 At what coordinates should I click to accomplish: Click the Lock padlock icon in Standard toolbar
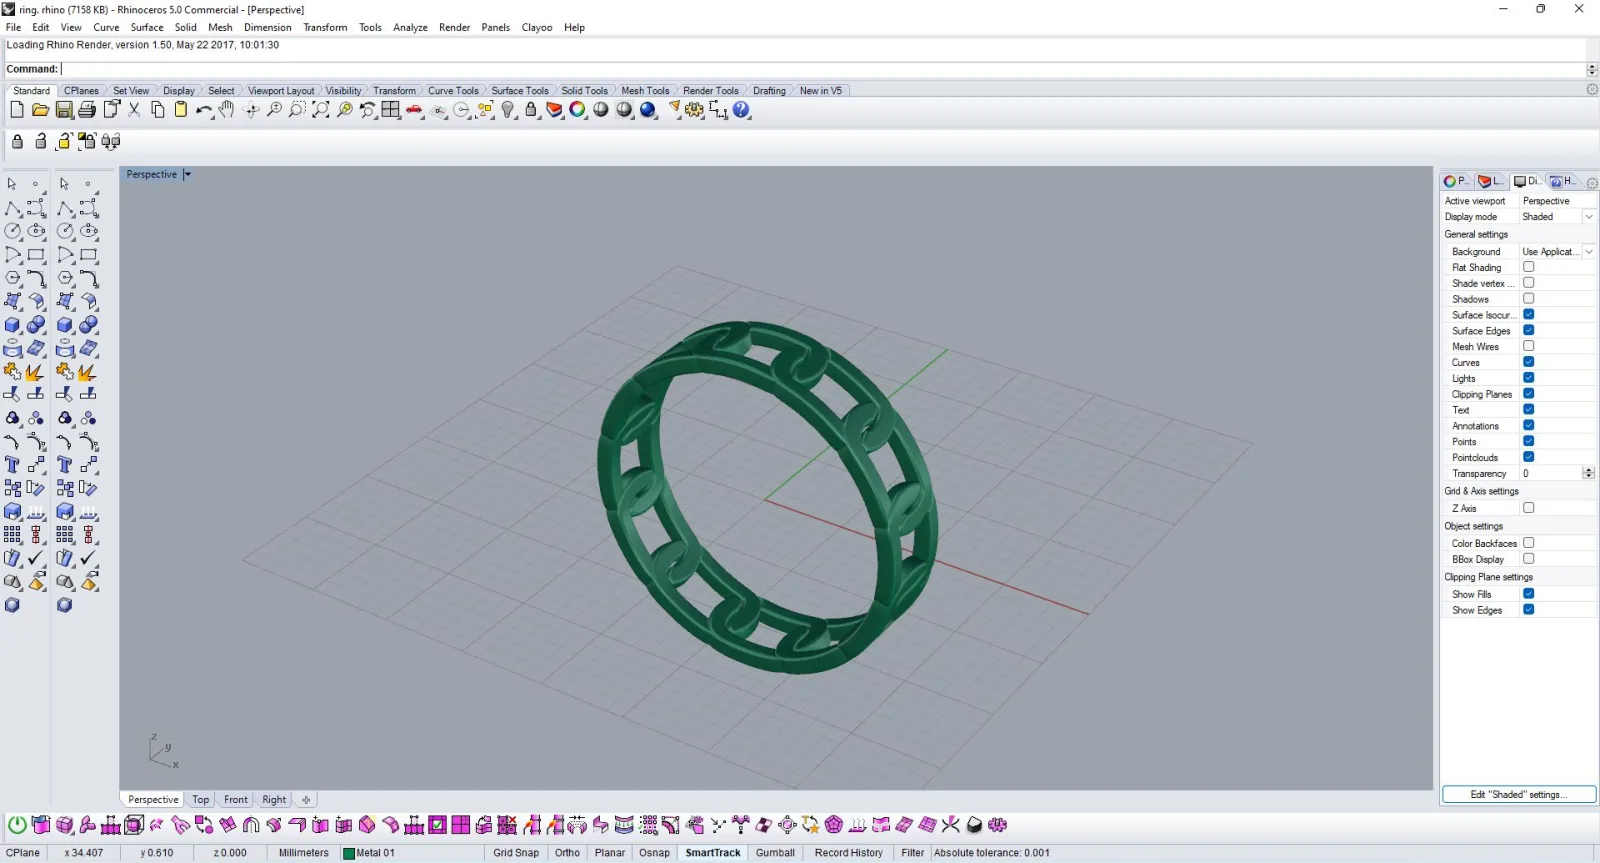pyautogui.click(x=531, y=110)
